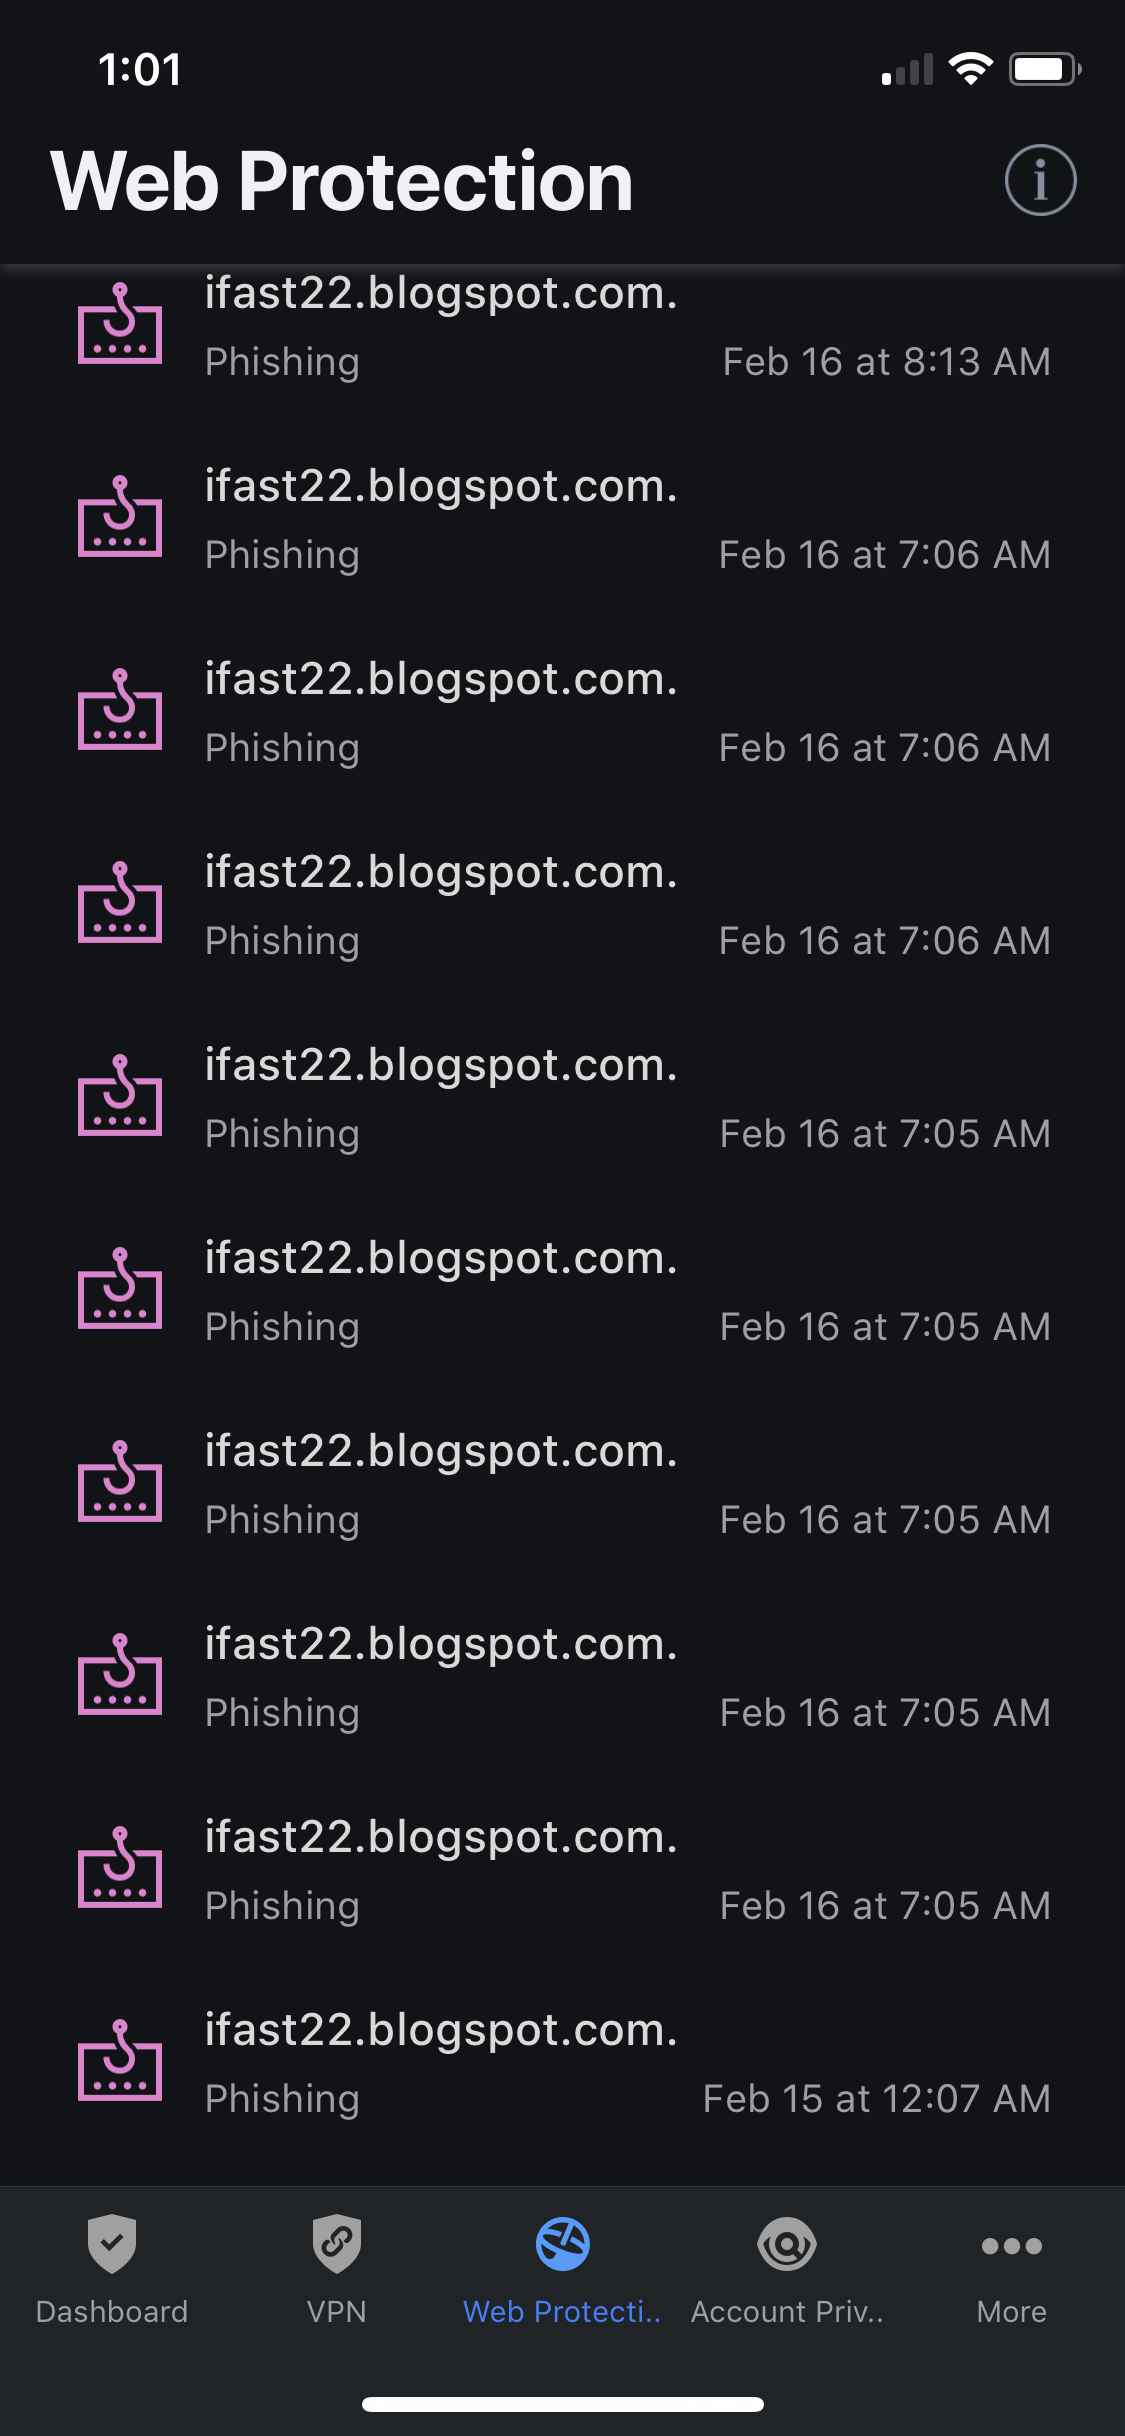Open the Feb 15 at 12:07 AM phishing entry
Screen dimensions: 1125x2436
(562, 2064)
